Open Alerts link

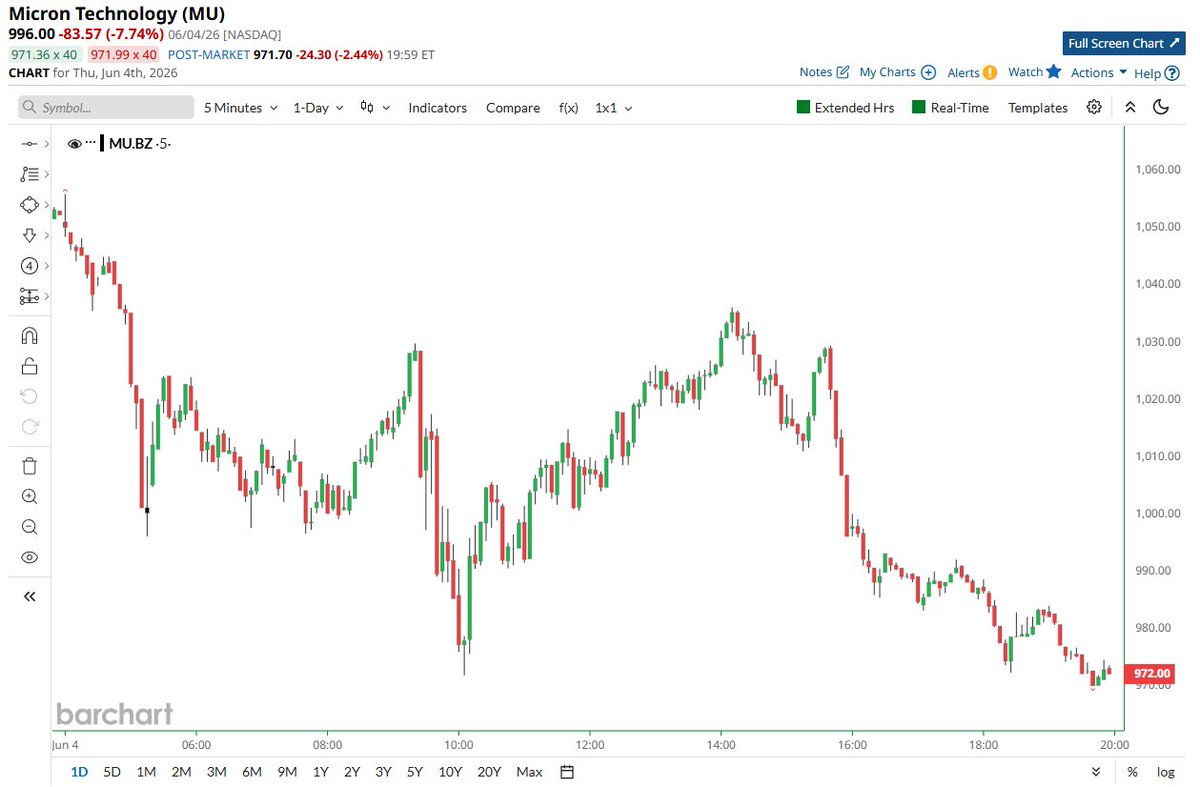972,72
